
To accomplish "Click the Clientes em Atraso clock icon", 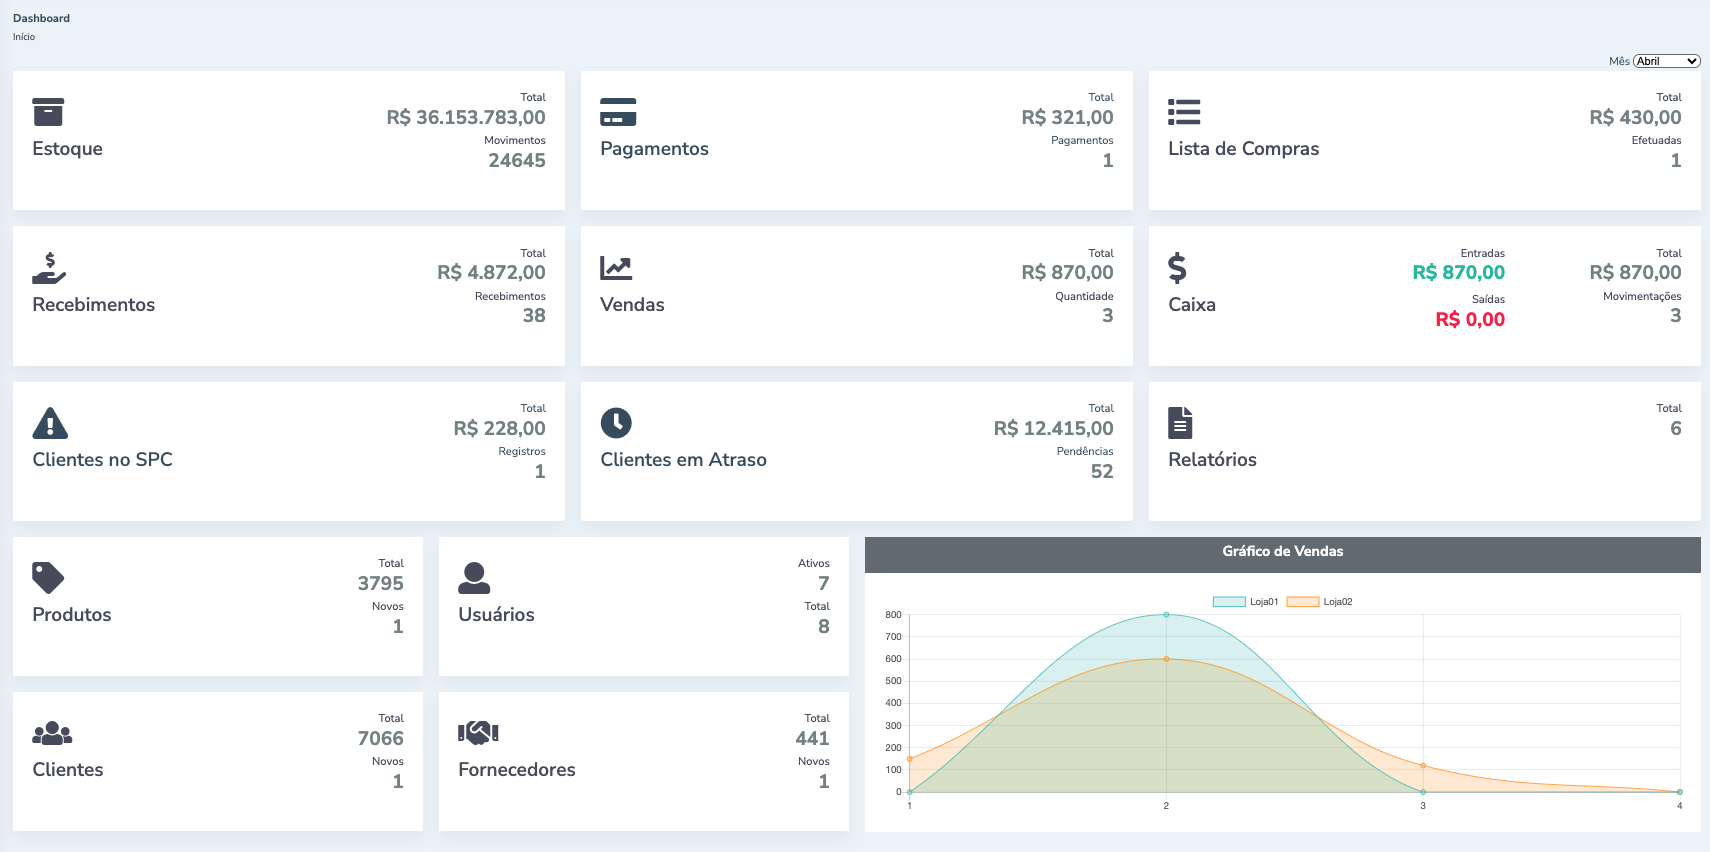I will pos(616,423).
